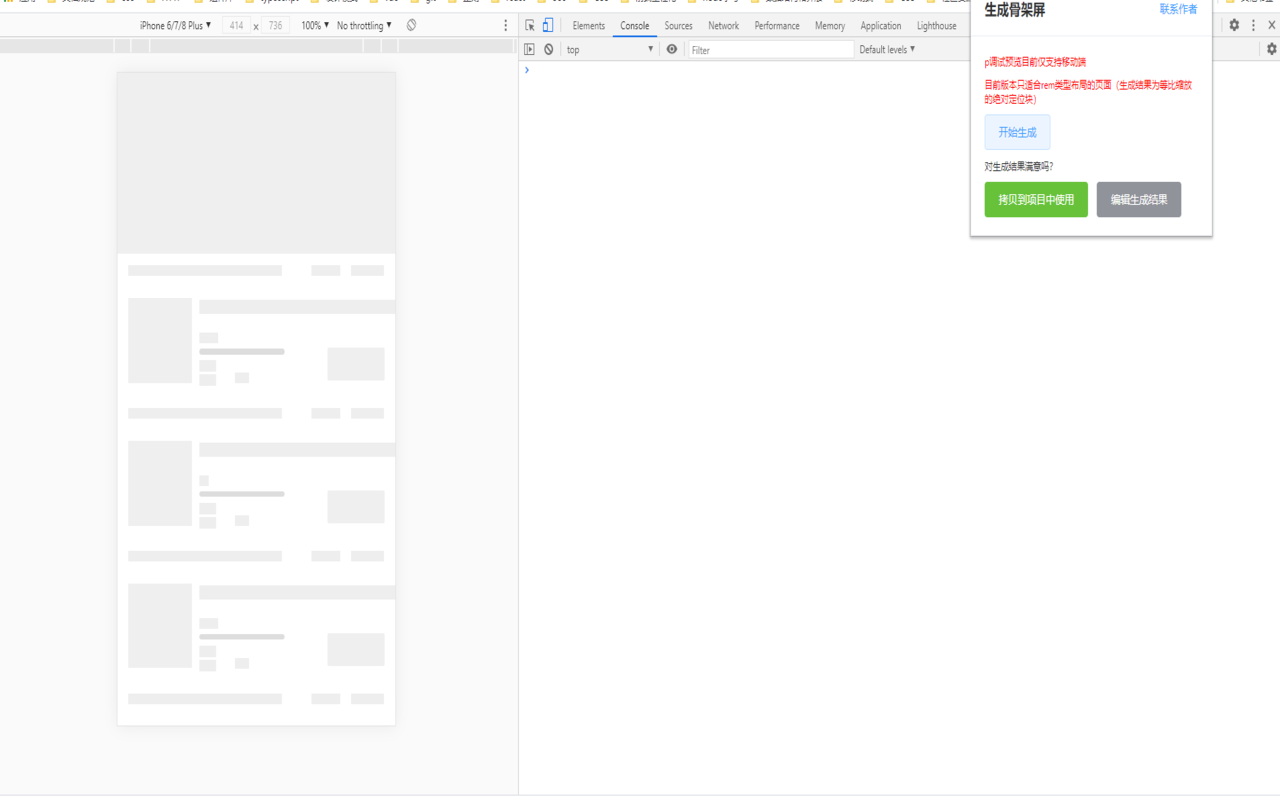
Task: Click the console Filter input field
Action: pyautogui.click(x=770, y=49)
